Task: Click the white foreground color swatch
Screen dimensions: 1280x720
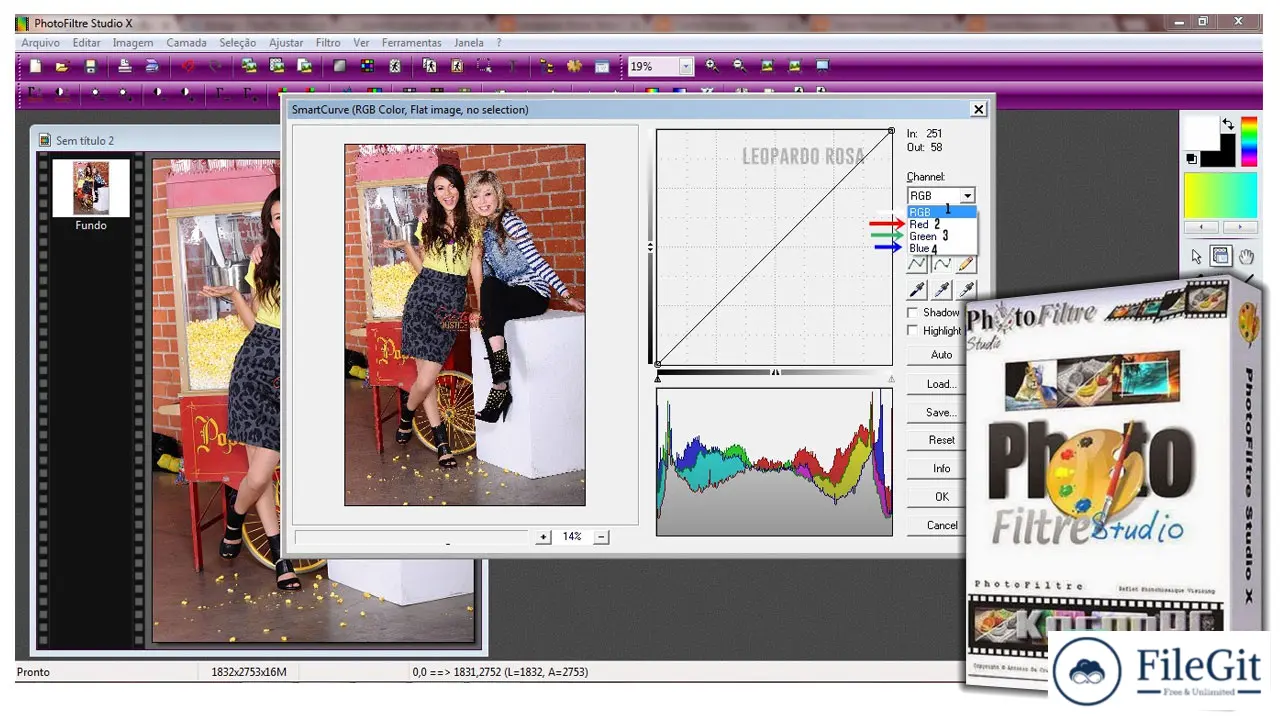Action: coord(1200,131)
